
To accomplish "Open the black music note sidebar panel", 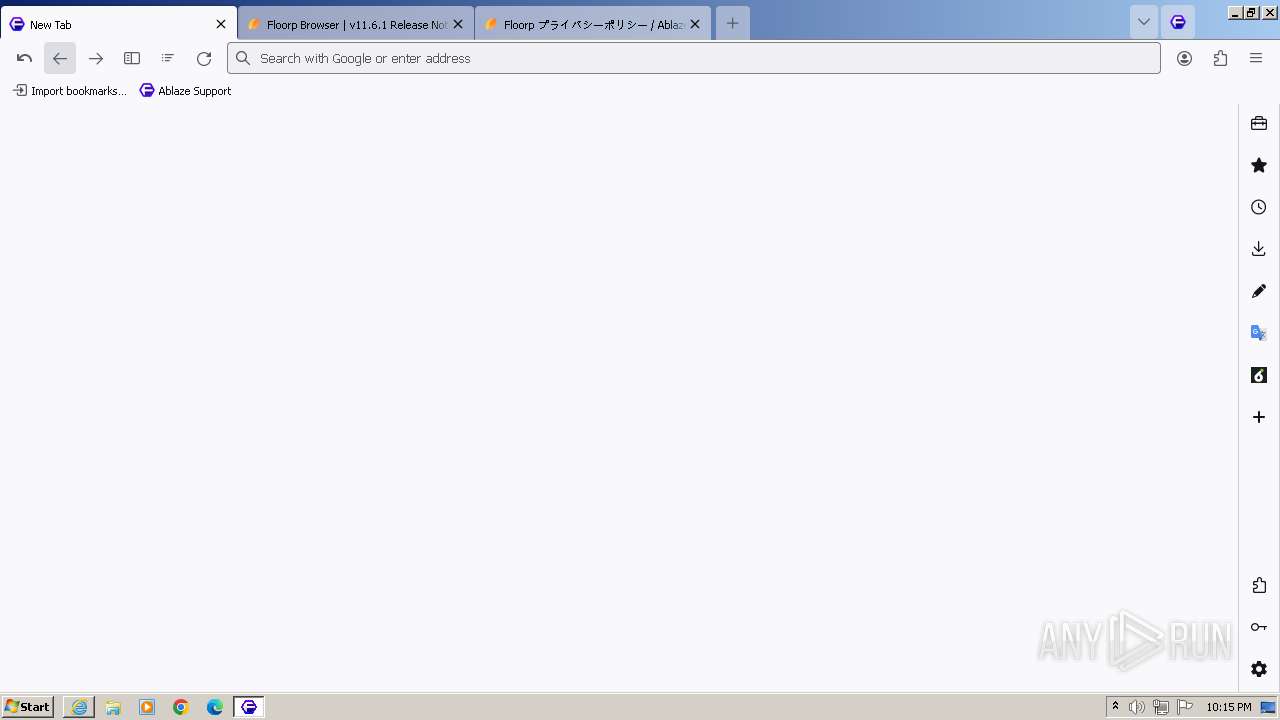I will 1259,375.
